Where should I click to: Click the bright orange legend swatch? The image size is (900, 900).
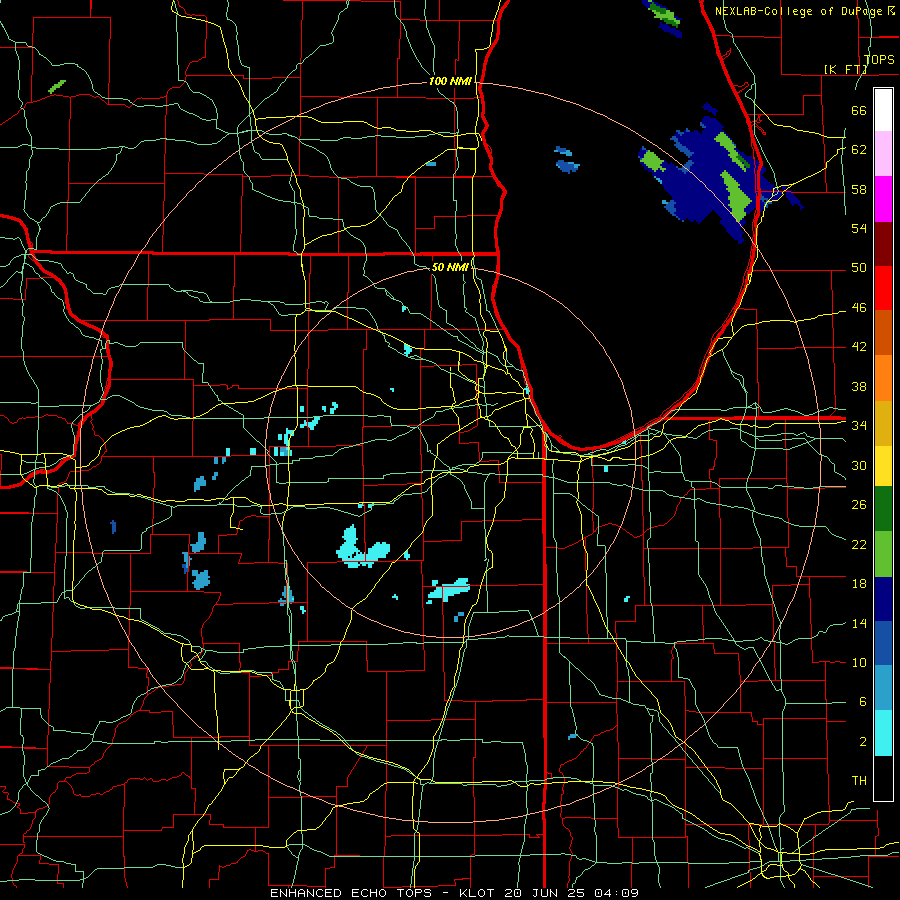(x=883, y=378)
